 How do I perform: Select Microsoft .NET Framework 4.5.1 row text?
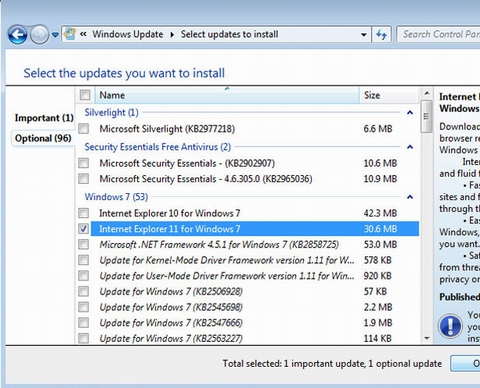(x=219, y=245)
